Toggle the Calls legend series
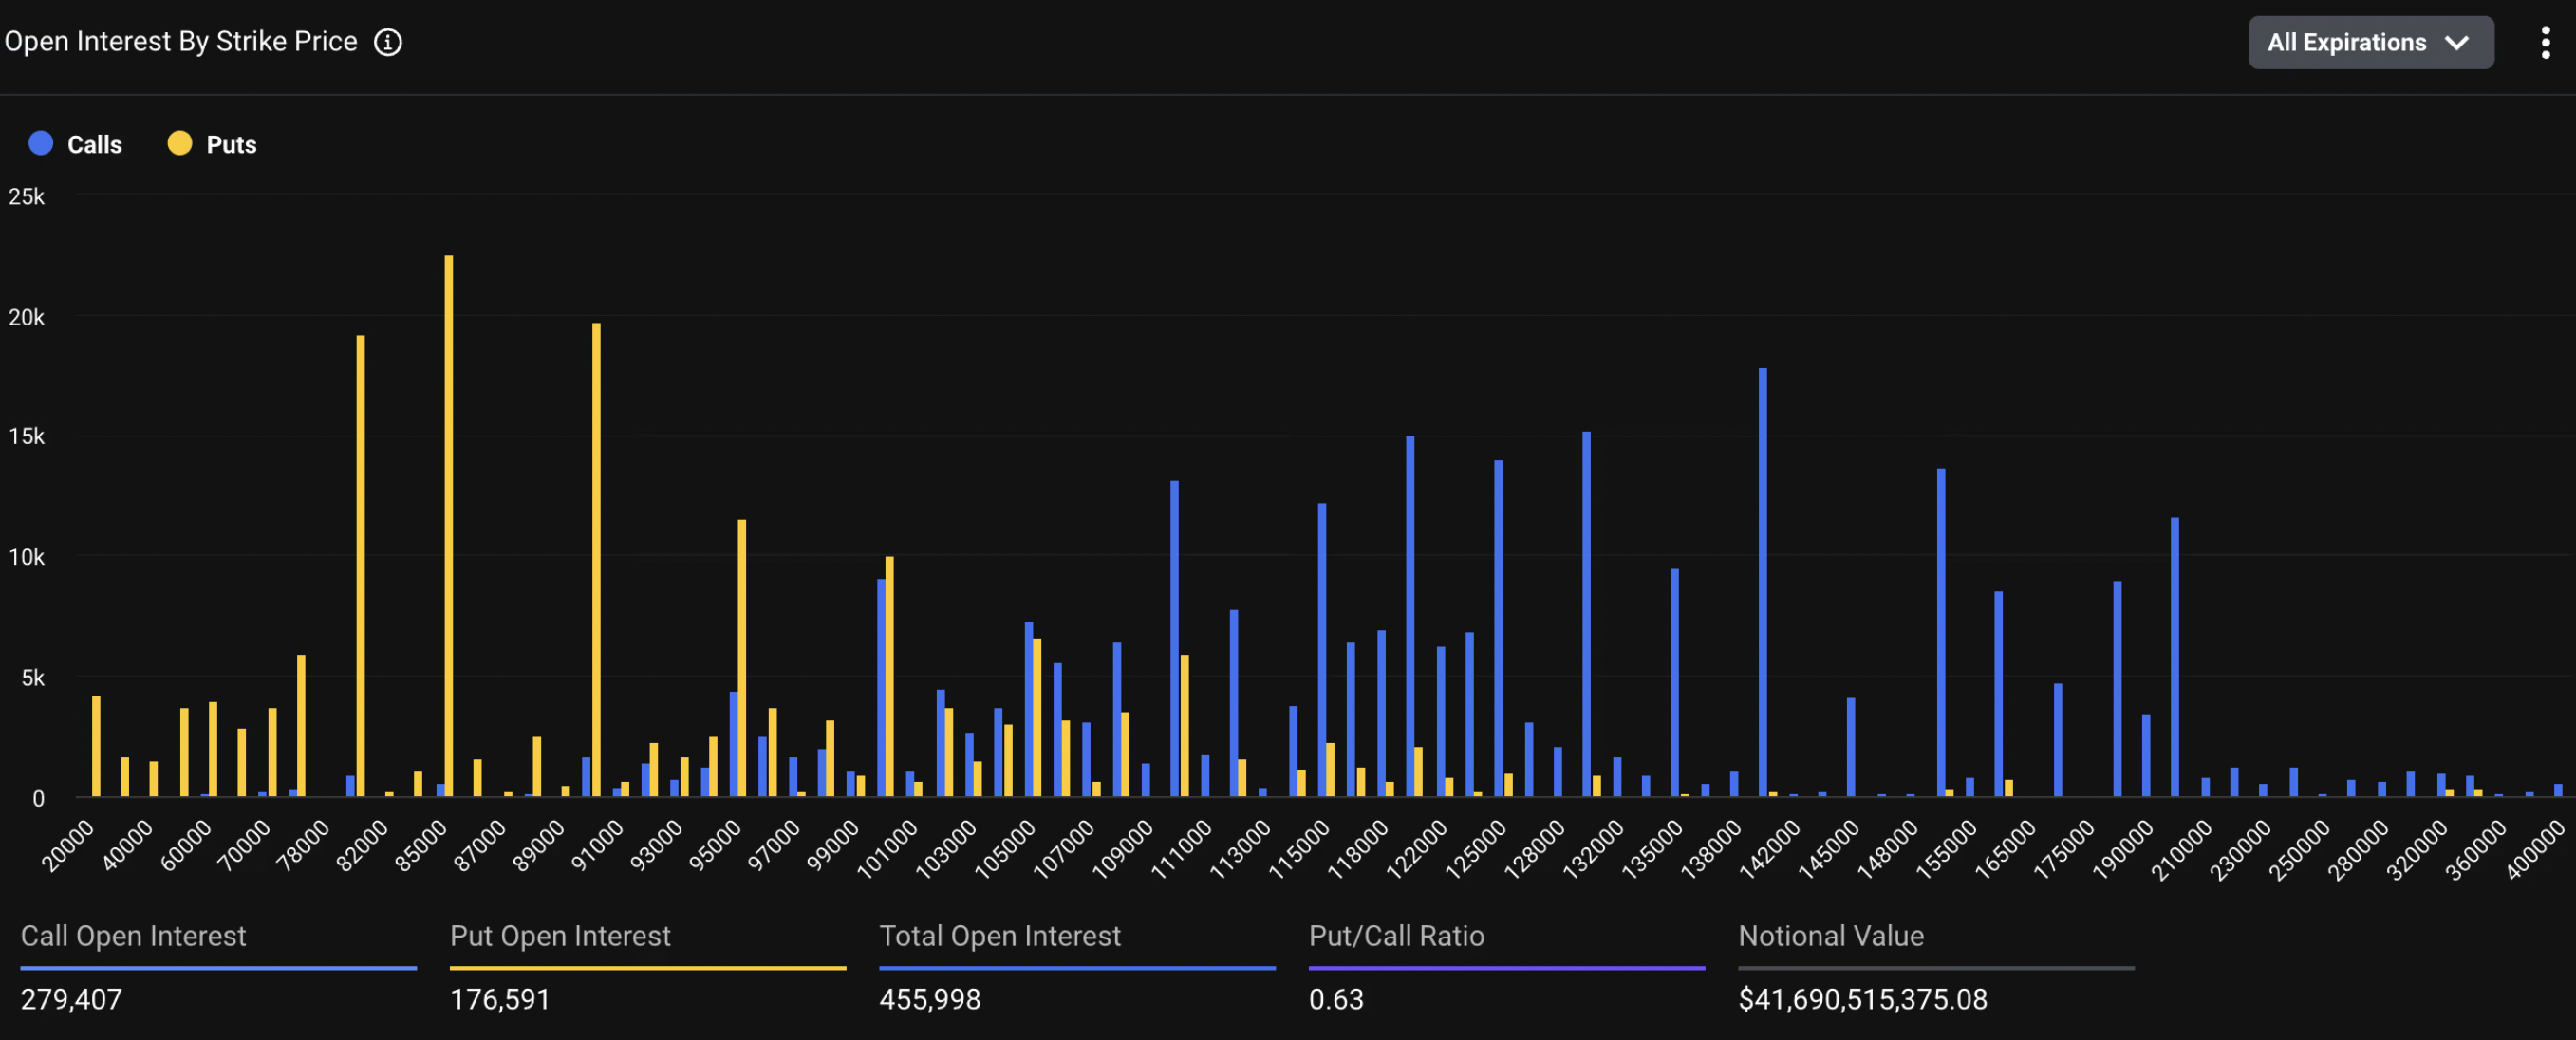Screen dimensions: 2576x1040 click(94, 144)
